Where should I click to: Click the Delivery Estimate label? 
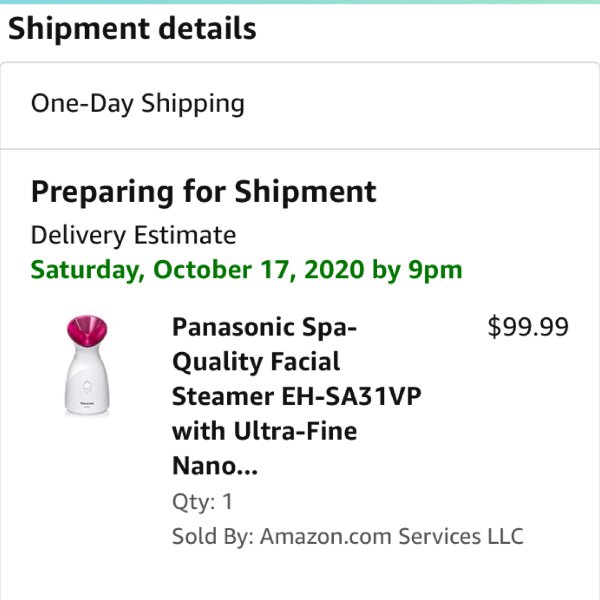[133, 235]
